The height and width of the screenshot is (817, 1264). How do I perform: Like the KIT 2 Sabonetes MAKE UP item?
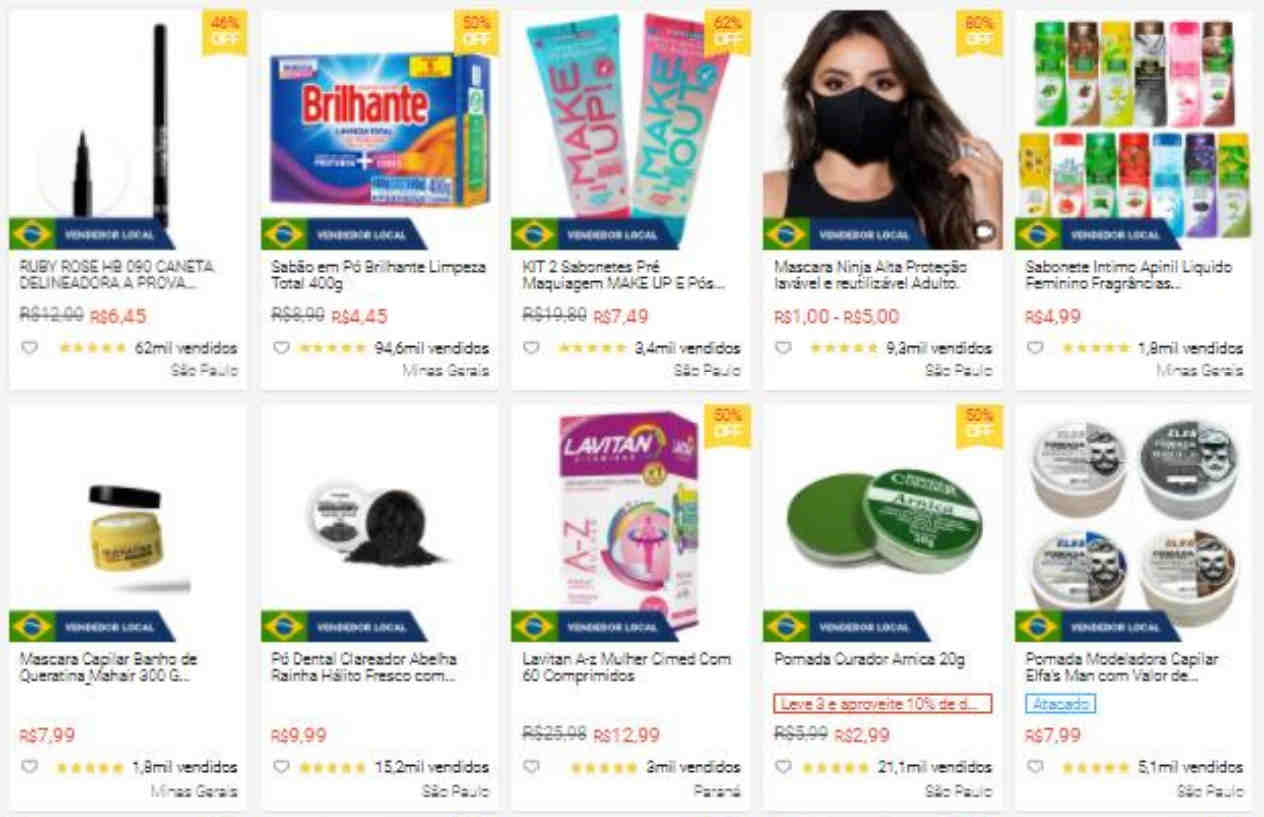point(532,348)
